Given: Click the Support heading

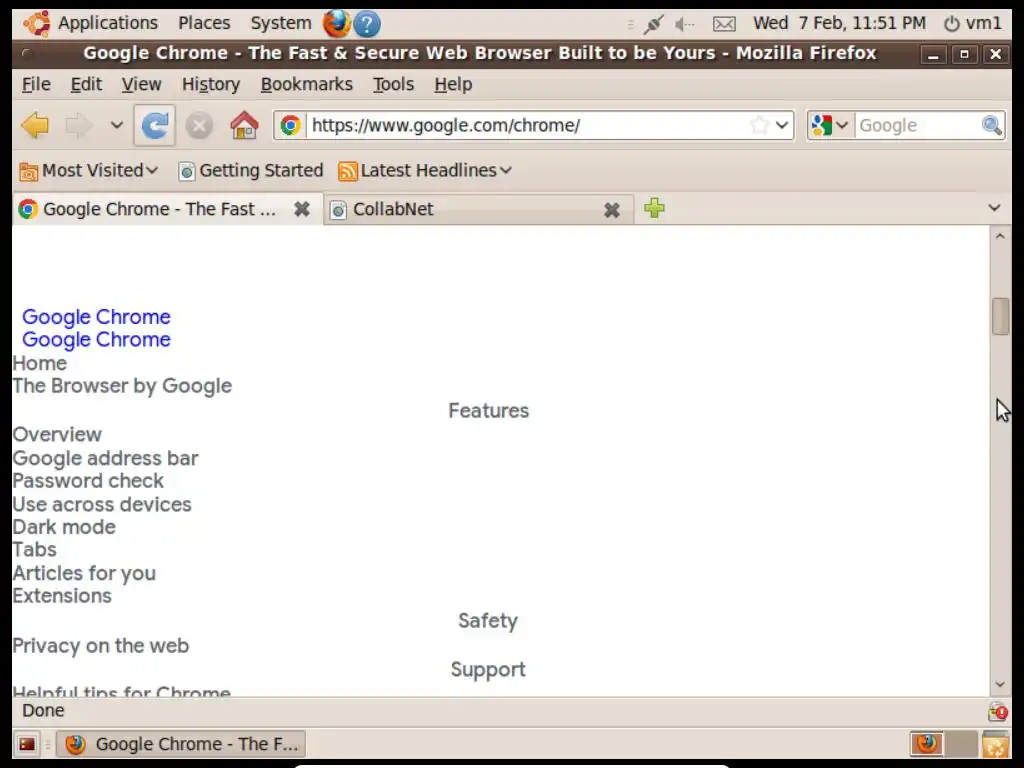Looking at the screenshot, I should click(488, 669).
